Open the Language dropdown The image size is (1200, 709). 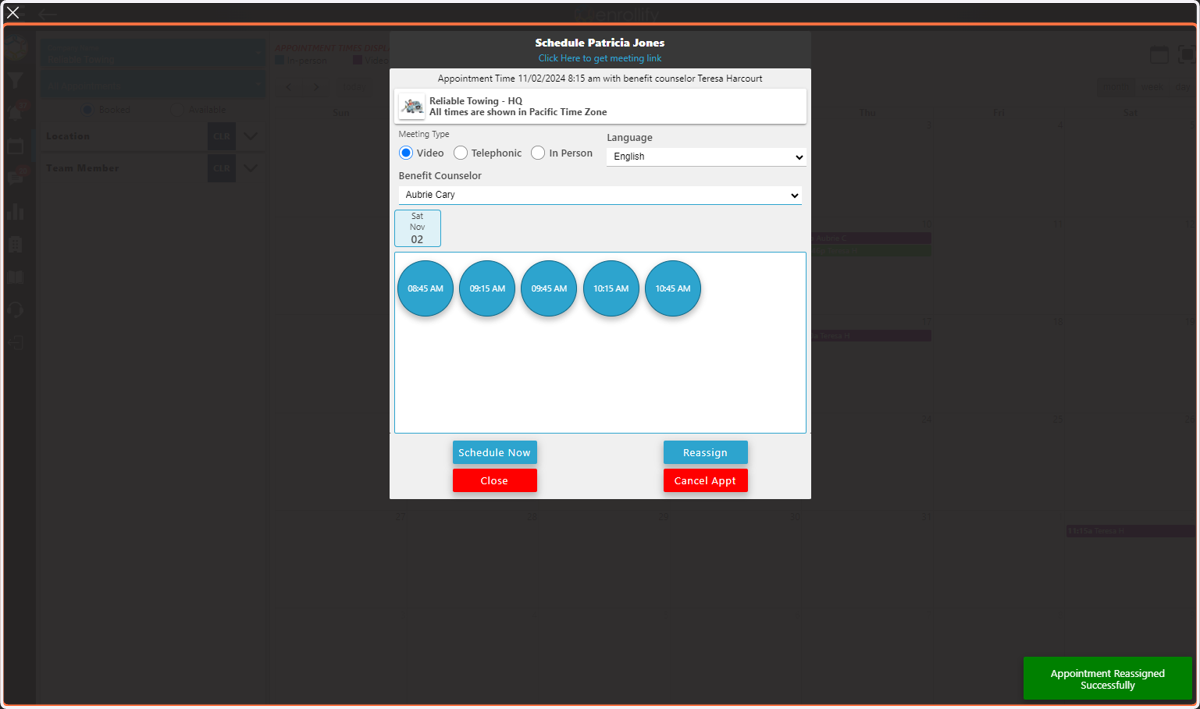[706, 157]
